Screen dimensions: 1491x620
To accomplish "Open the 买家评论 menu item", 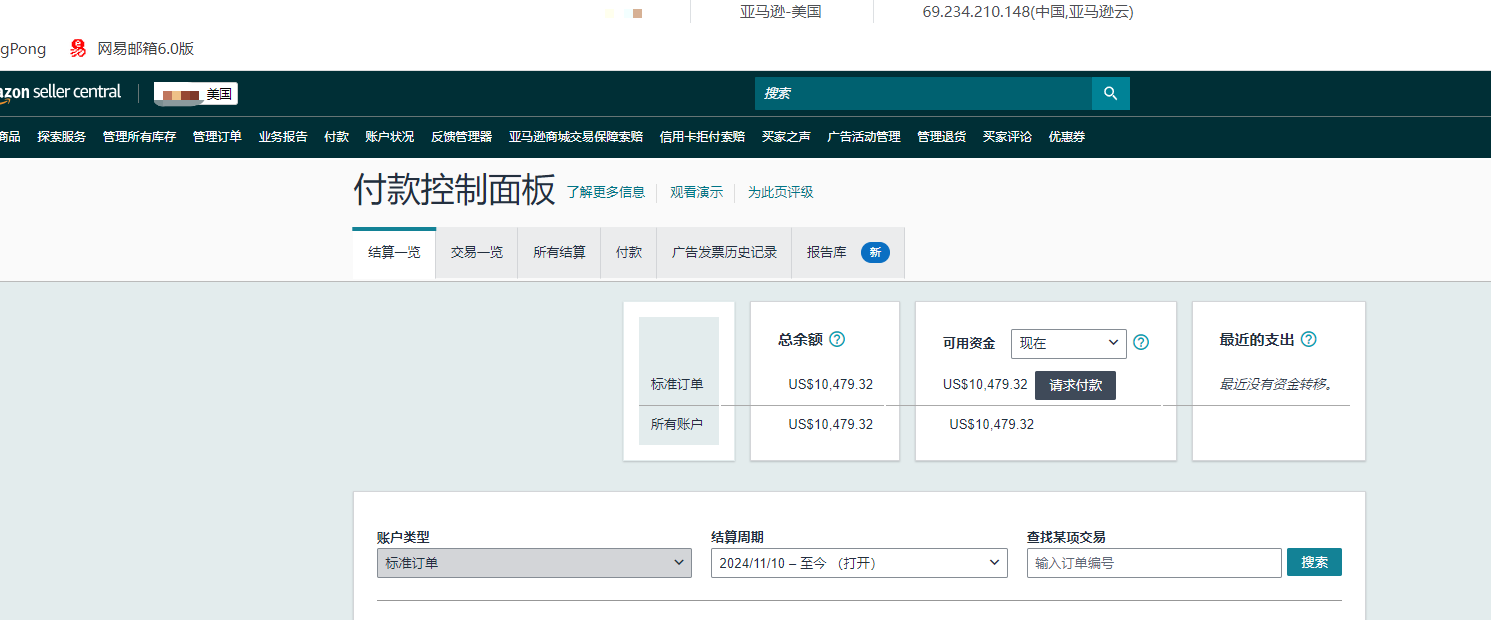I will pyautogui.click(x=1007, y=137).
